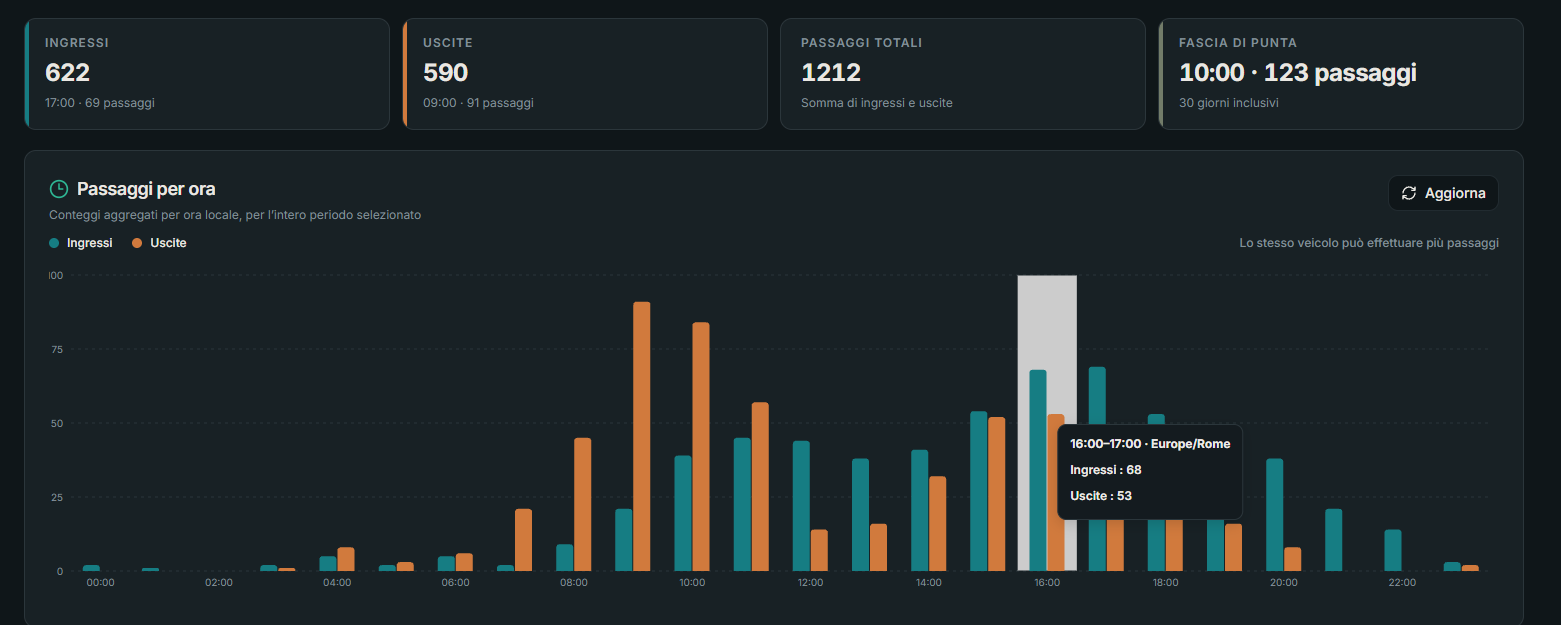Click the highlighted teal bar at 16:00
The image size is (1561, 625).
[x=1038, y=470]
